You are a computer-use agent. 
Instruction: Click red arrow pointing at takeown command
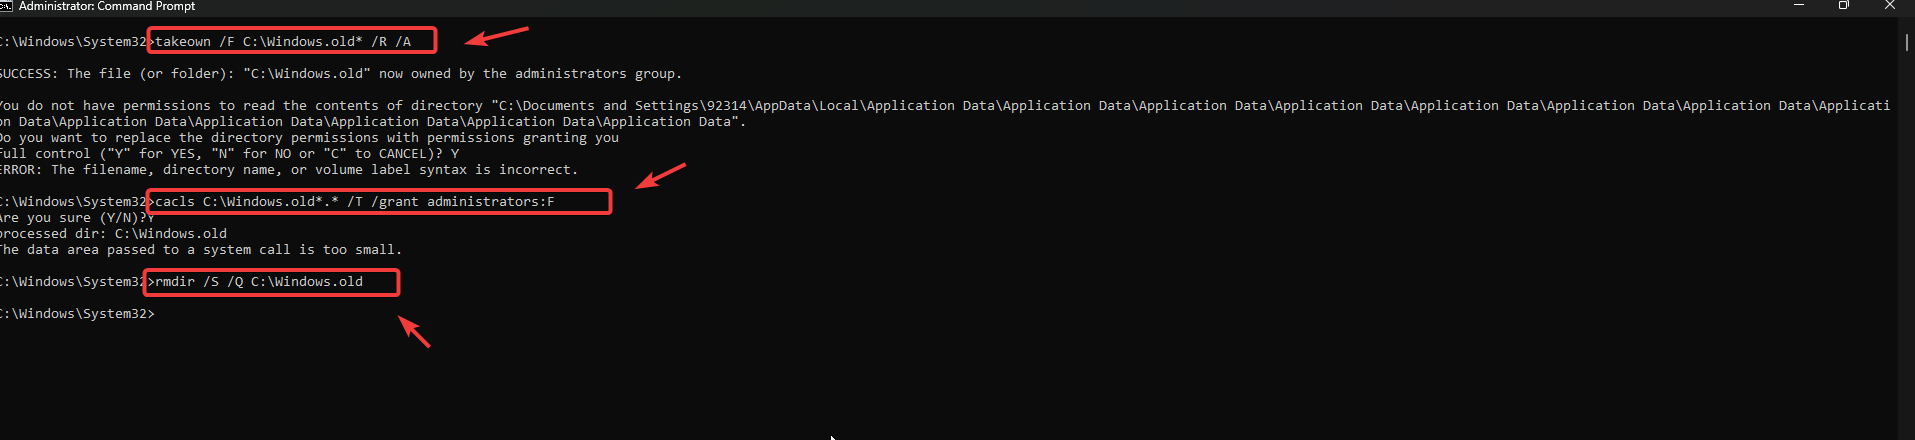pyautogui.click(x=497, y=37)
